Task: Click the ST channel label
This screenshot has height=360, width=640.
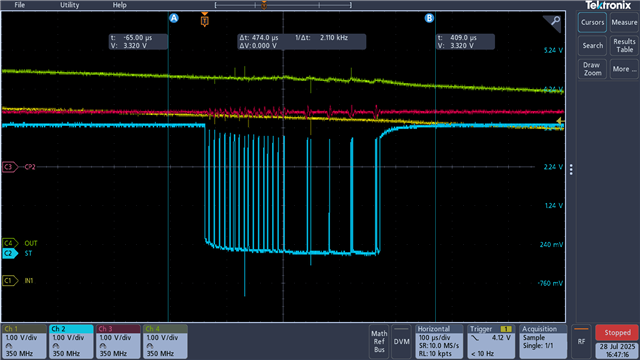Action: pyautogui.click(x=28, y=253)
